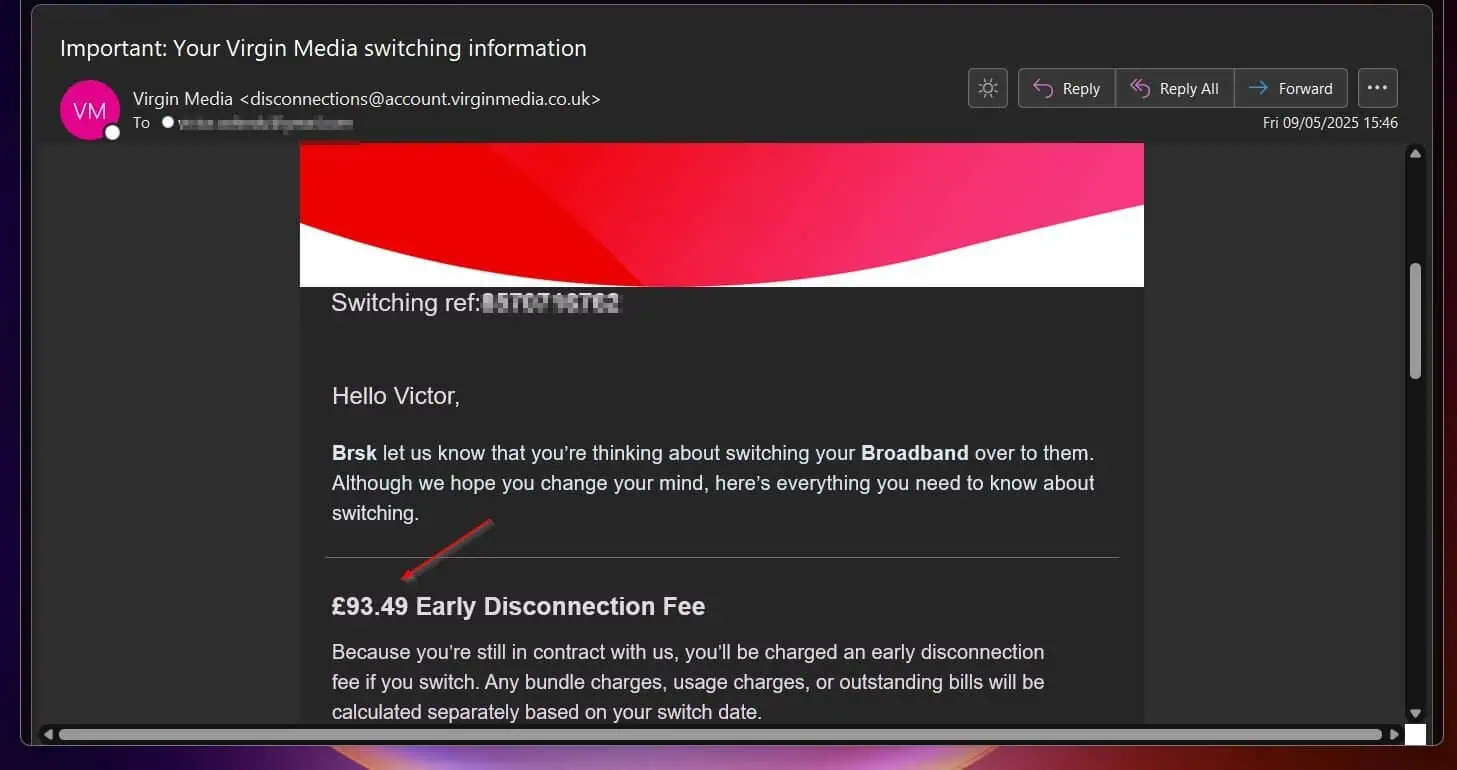This screenshot has height=770, width=1457.
Task: Click the recipient's presence indicator dot
Action: click(x=168, y=123)
